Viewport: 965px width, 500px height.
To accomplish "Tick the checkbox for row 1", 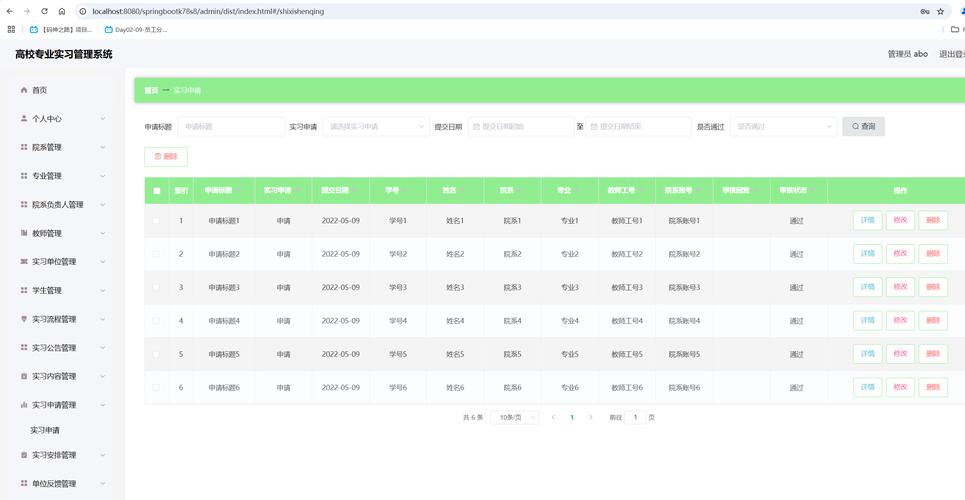I will coord(156,221).
